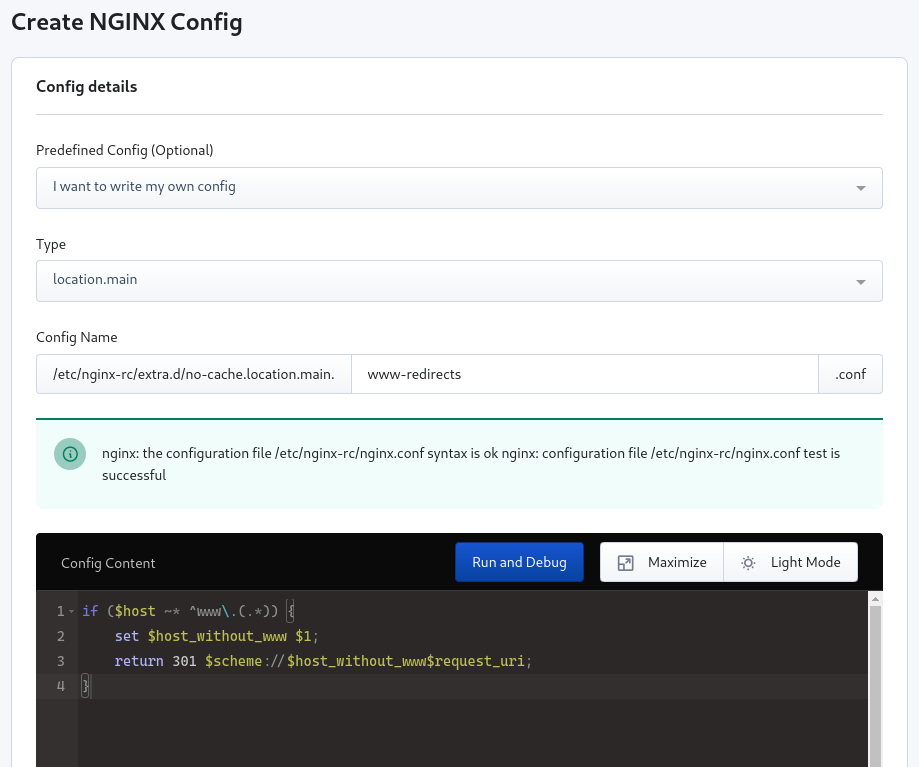
Task: Click the scrollbar up arrow in editor
Action: coord(875,599)
